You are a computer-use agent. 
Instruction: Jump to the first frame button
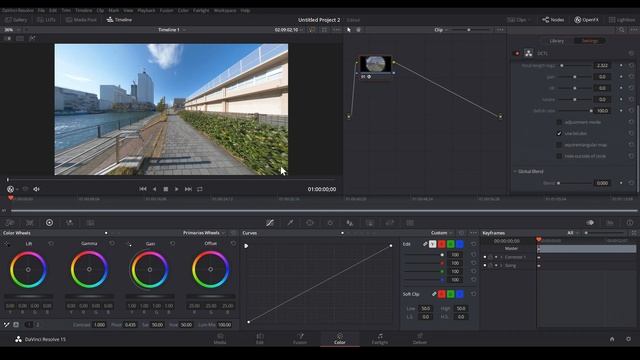coord(142,189)
